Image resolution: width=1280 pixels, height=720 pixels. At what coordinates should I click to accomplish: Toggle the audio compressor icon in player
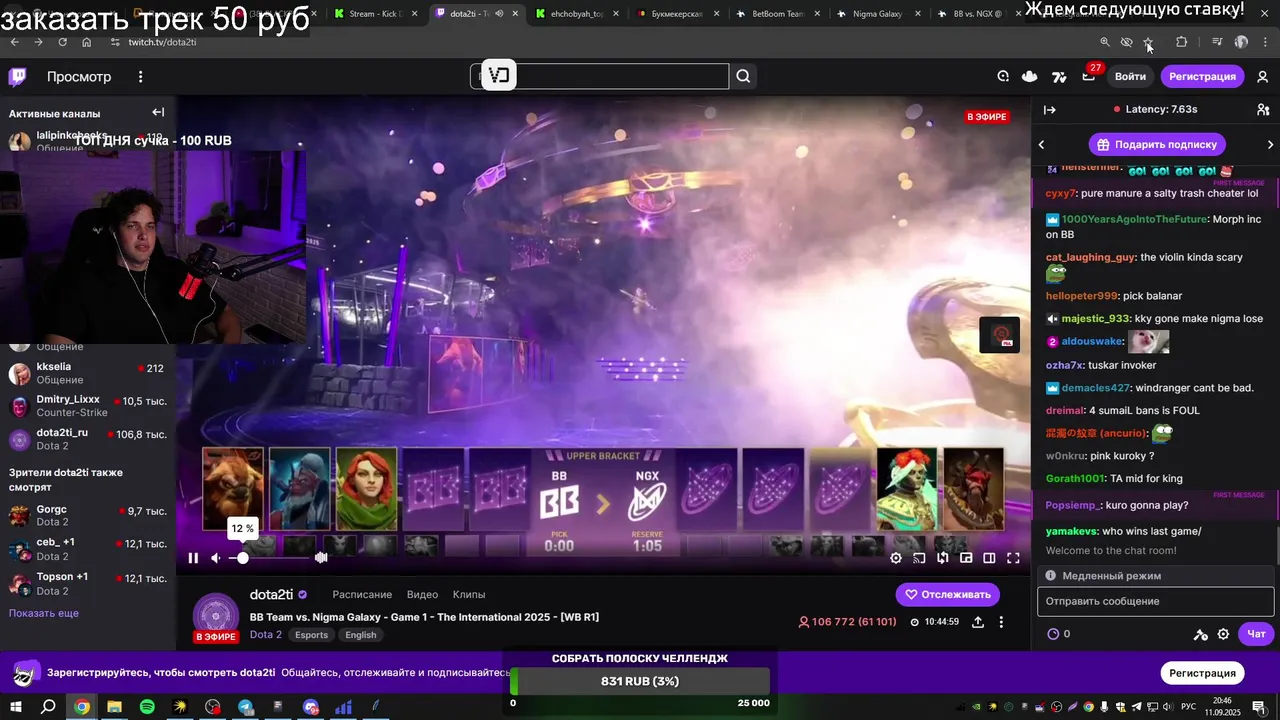coord(321,558)
